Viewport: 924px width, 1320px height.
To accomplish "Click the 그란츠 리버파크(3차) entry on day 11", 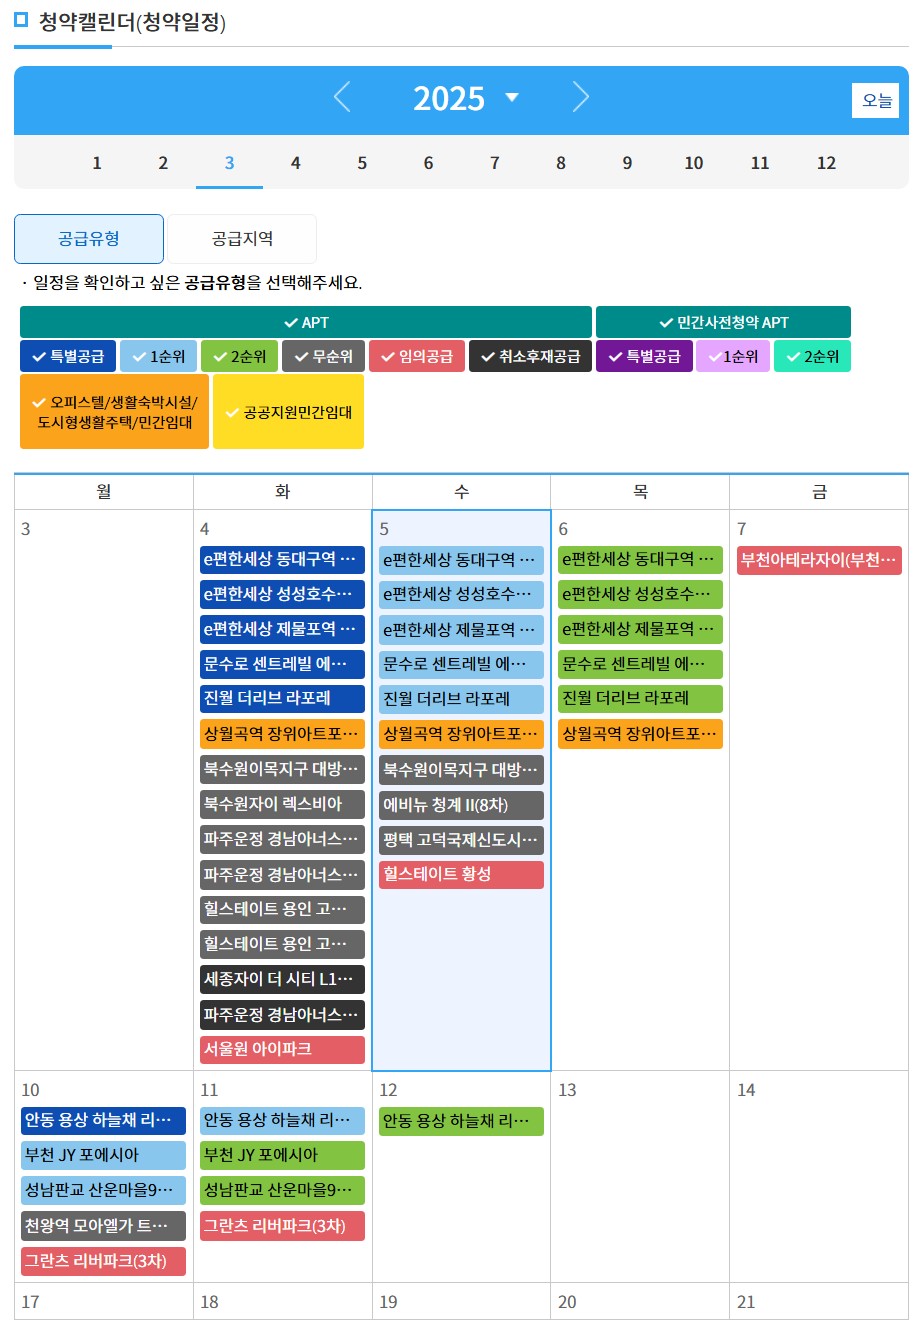I will (x=282, y=1226).
